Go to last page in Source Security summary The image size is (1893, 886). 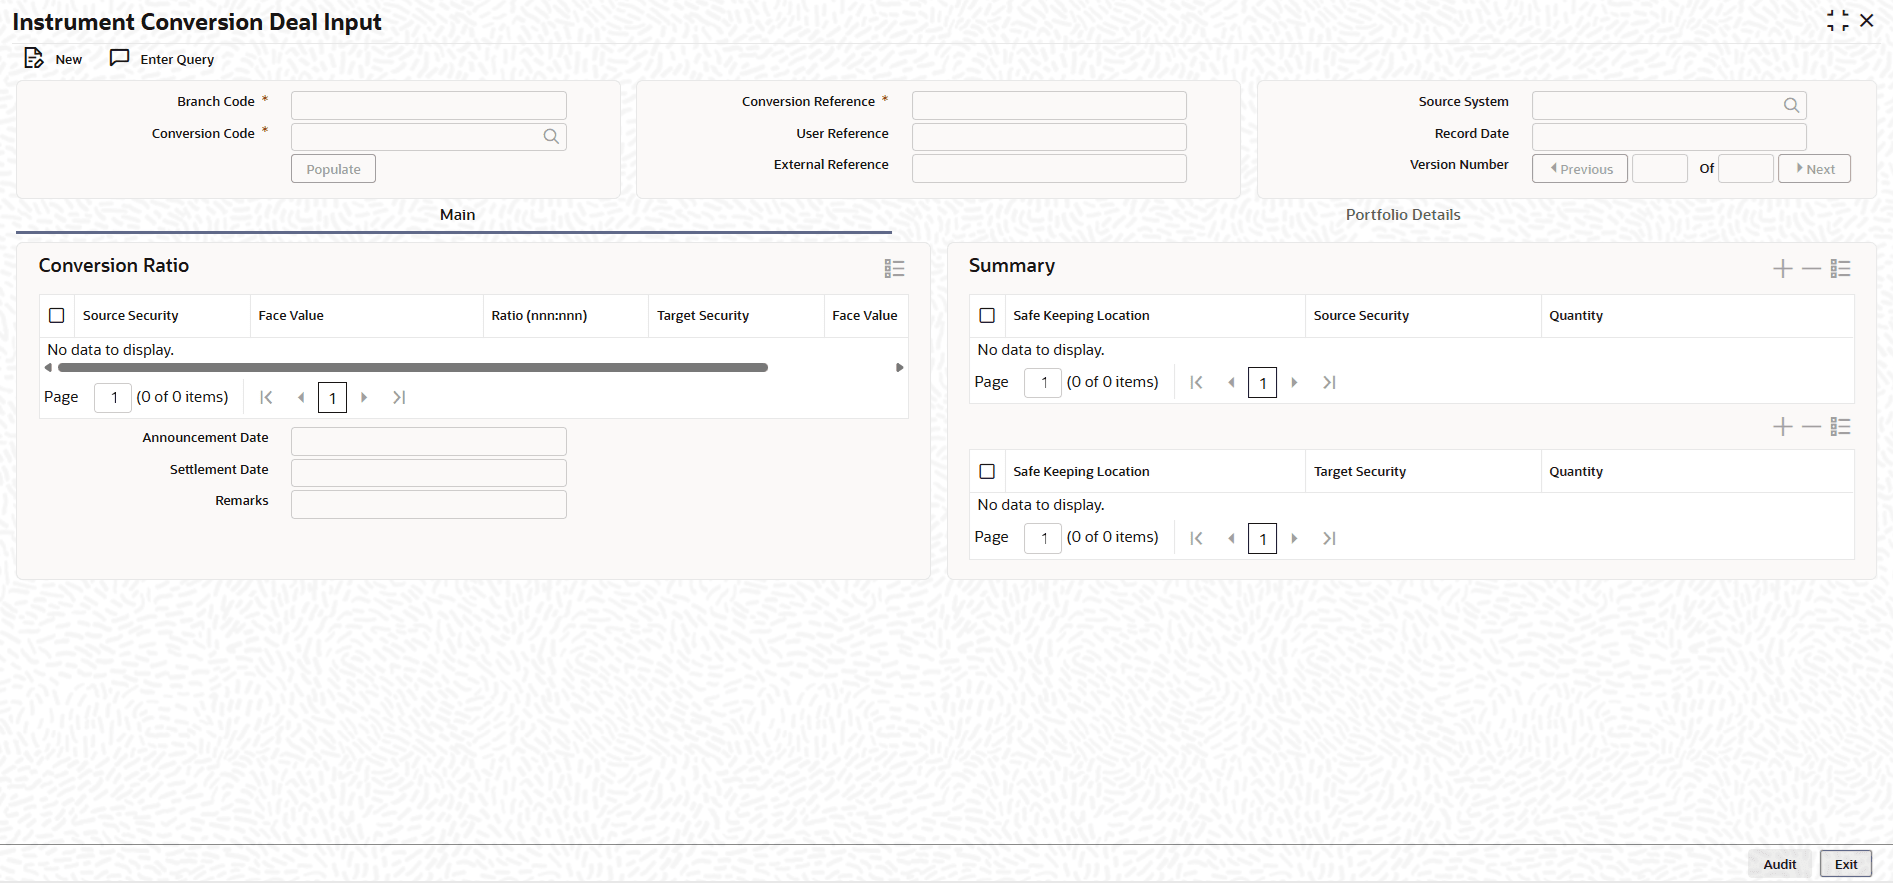(x=1329, y=383)
